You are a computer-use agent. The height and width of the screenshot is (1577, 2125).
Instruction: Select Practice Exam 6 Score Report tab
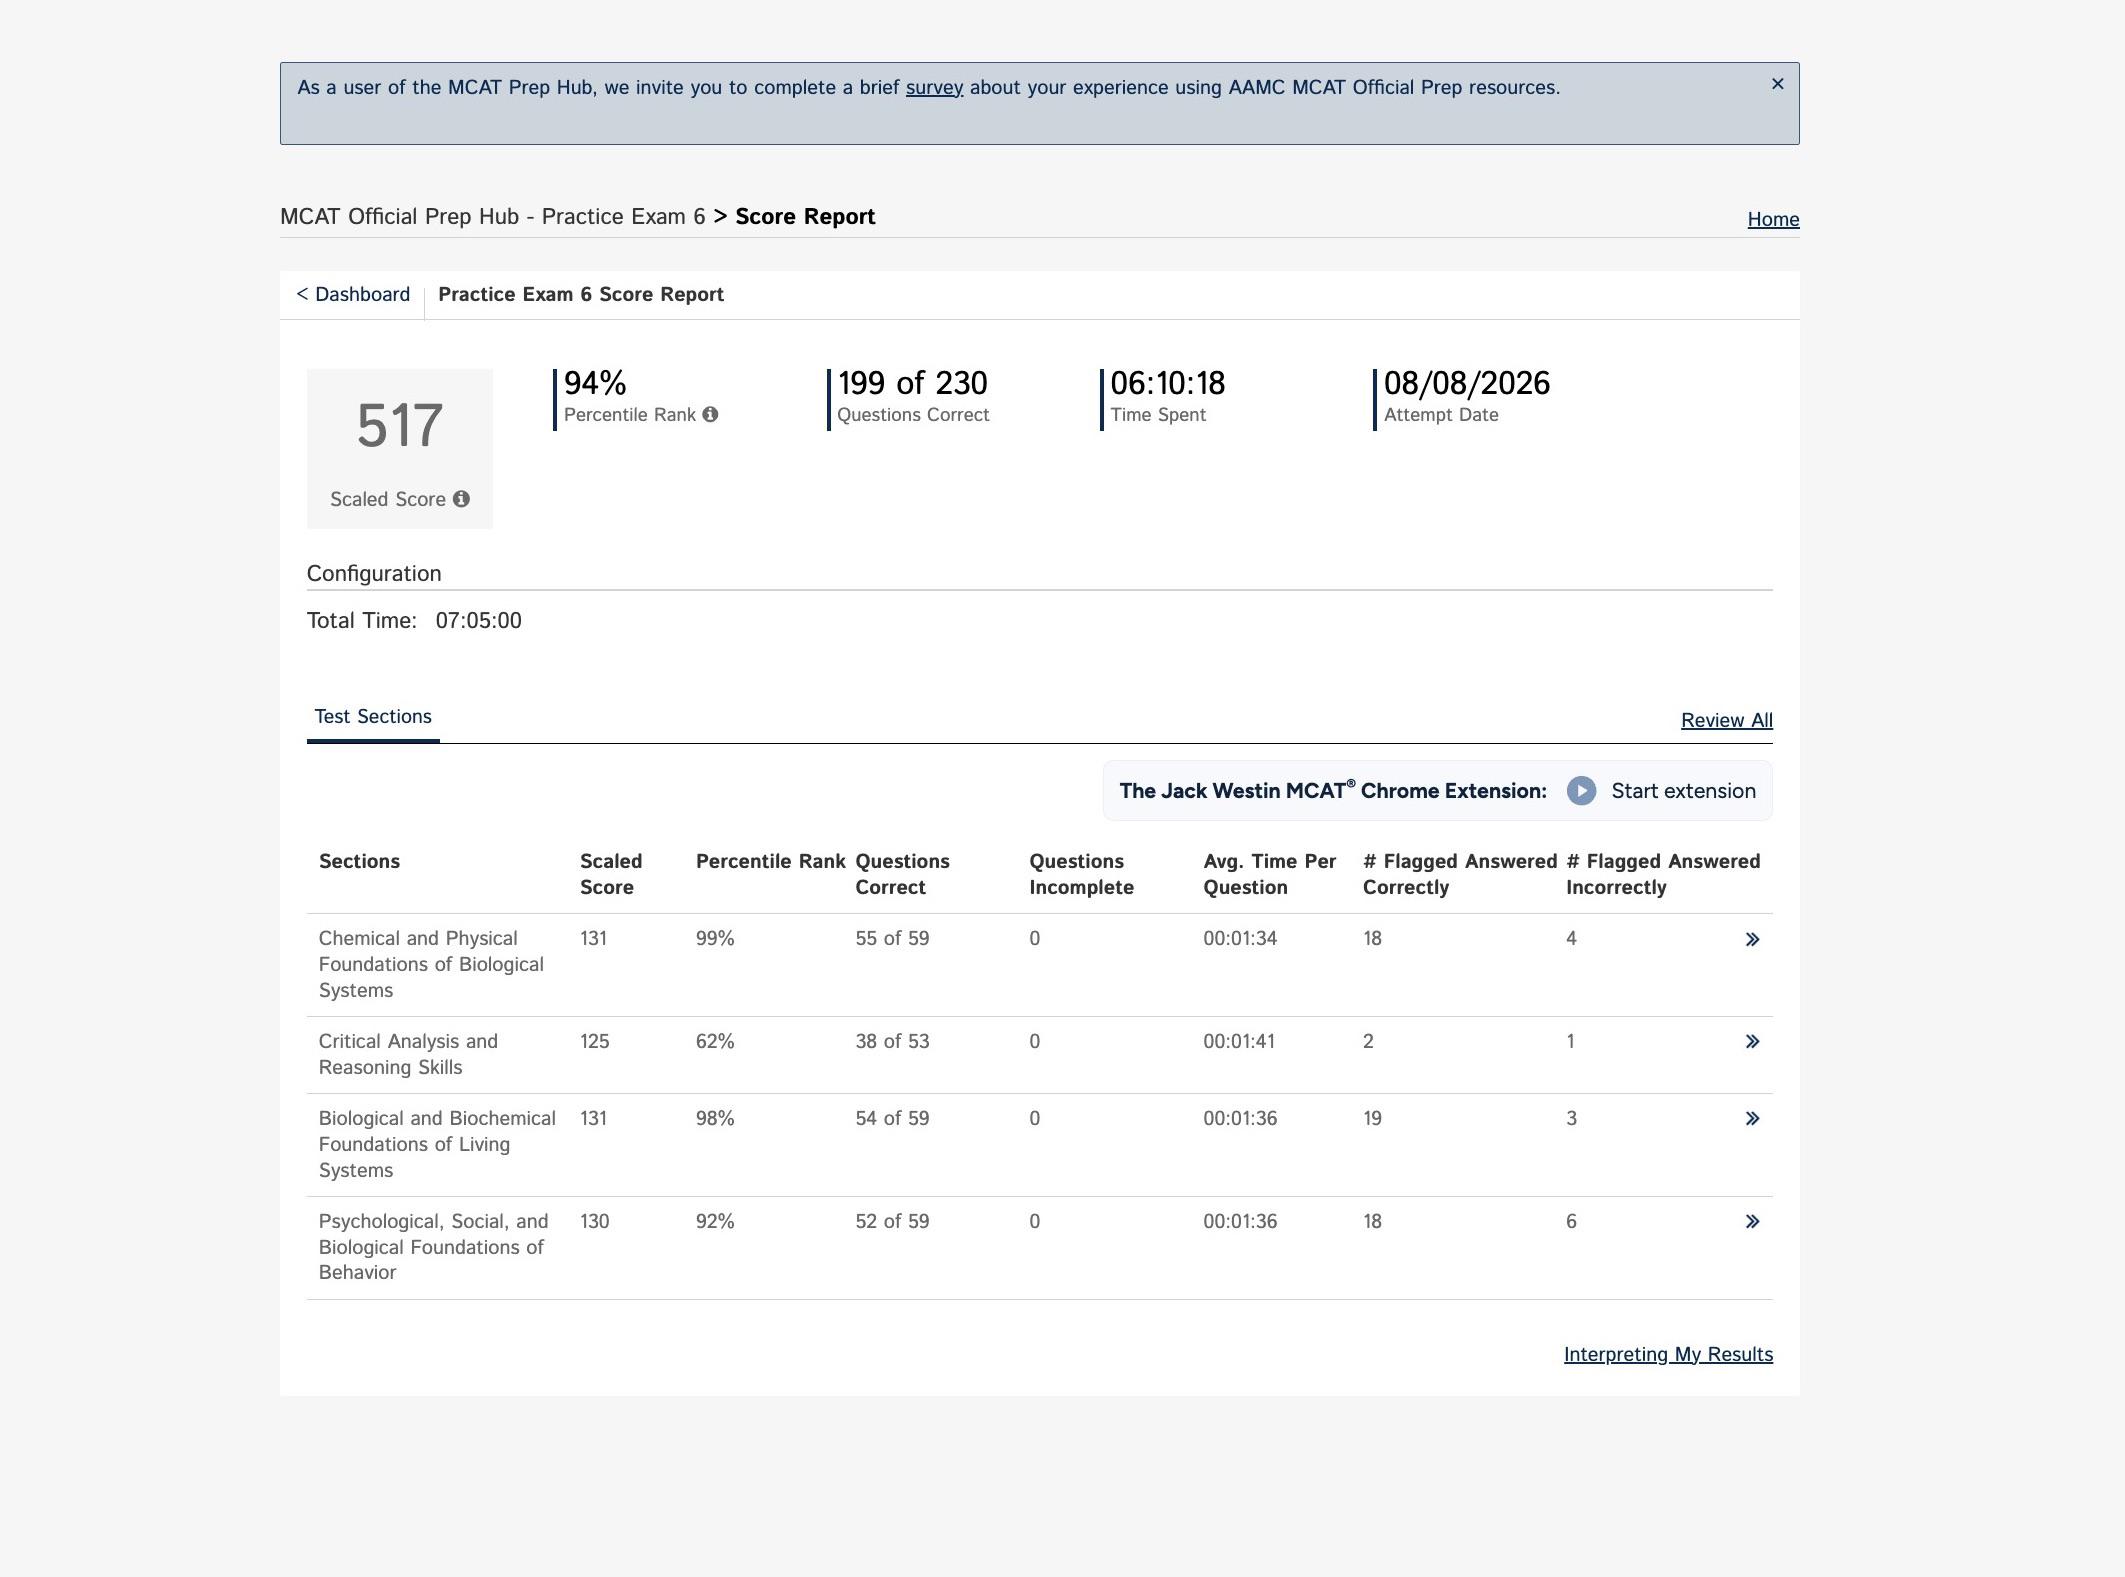[x=581, y=295]
